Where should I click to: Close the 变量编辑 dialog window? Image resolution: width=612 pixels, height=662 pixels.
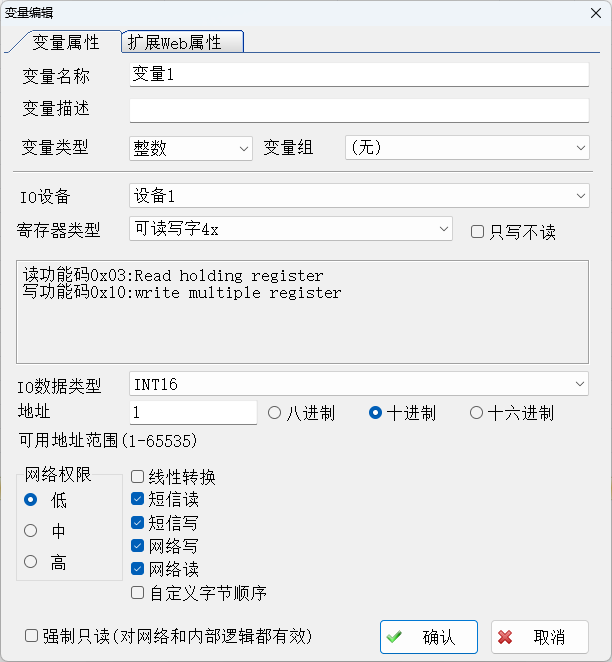click(x=596, y=13)
